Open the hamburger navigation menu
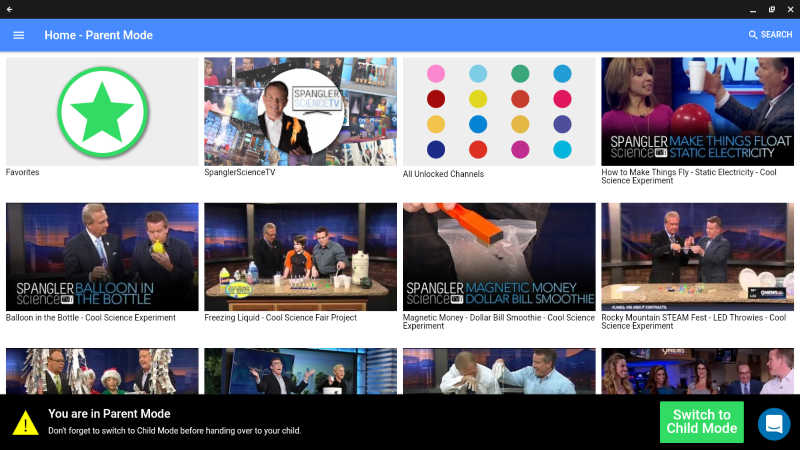 (18, 35)
